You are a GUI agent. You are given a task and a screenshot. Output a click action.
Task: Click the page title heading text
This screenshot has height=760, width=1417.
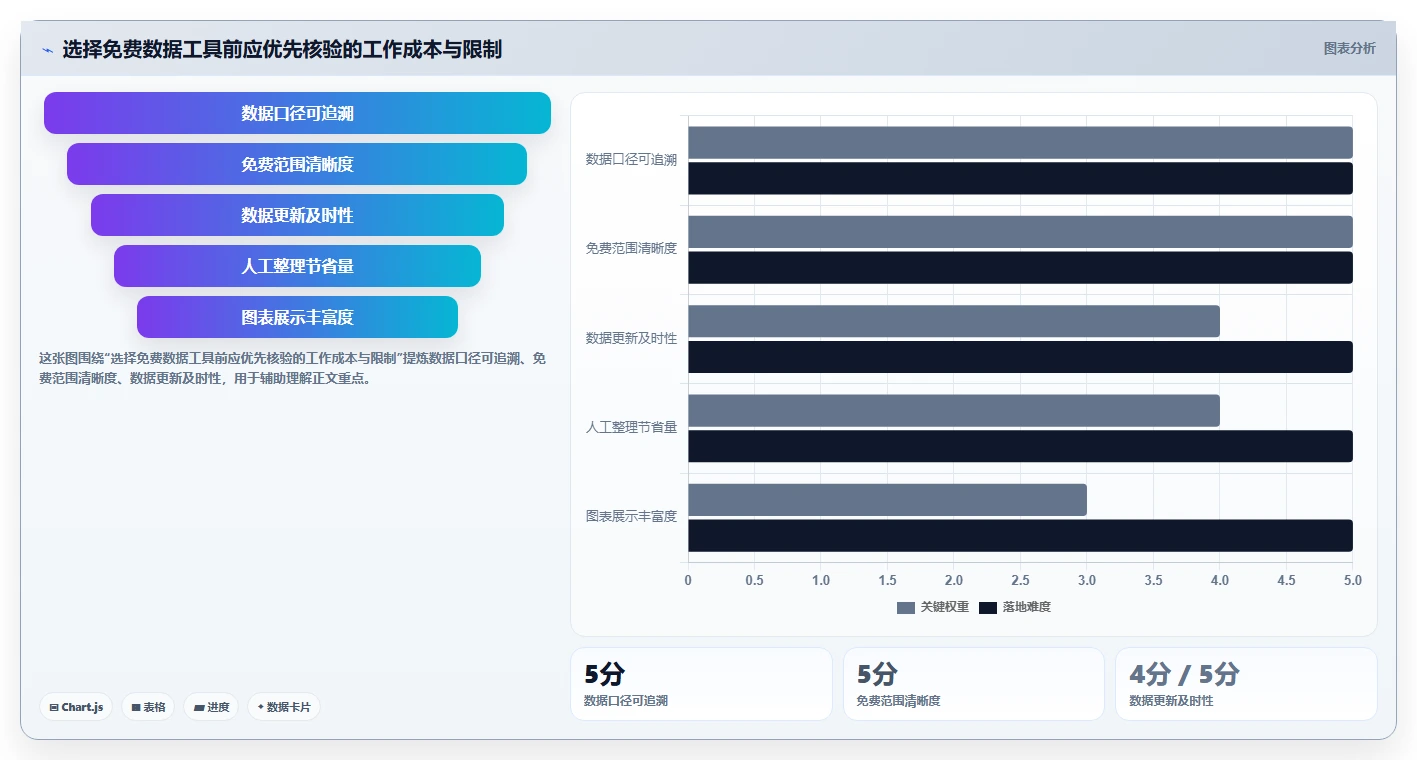[282, 49]
